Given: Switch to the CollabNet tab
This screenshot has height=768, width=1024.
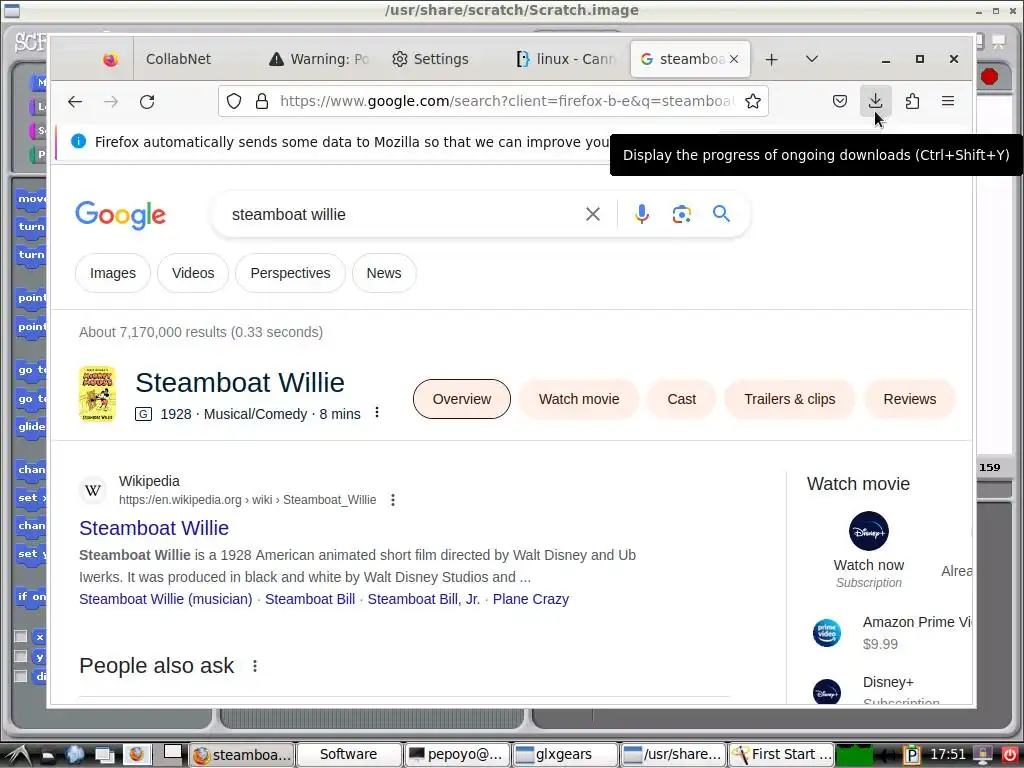Looking at the screenshot, I should click(178, 59).
